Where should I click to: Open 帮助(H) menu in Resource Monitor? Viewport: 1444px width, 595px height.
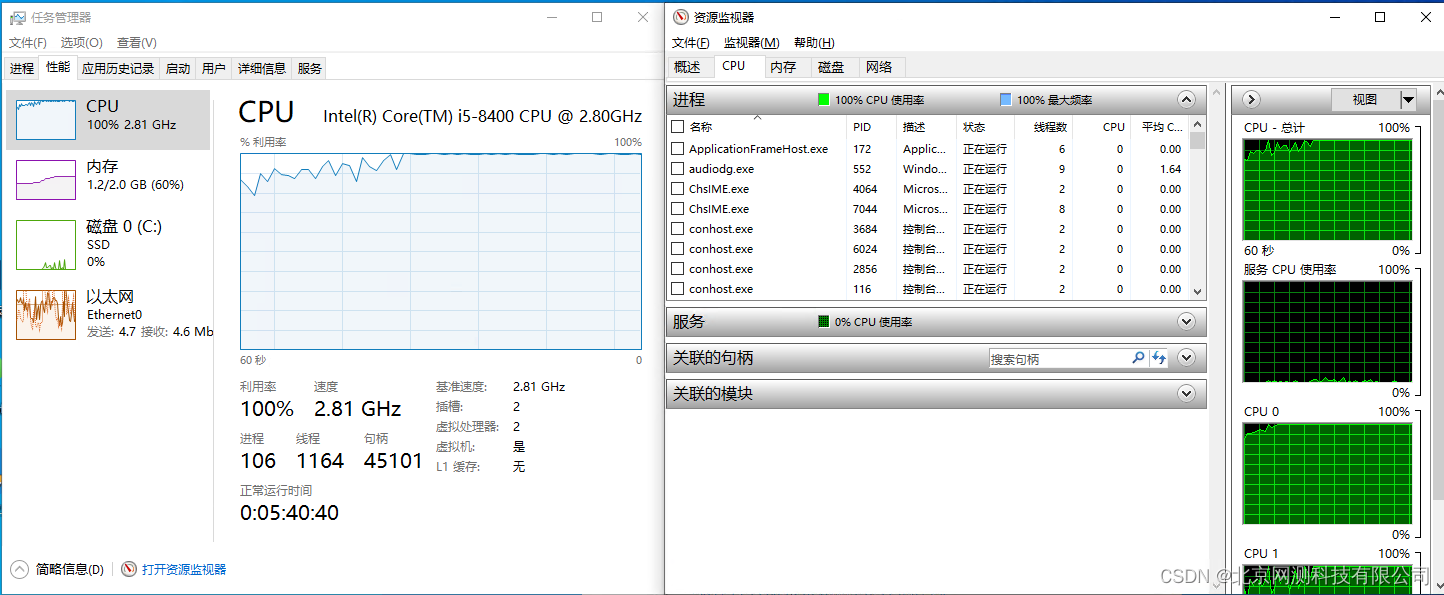pyautogui.click(x=814, y=43)
